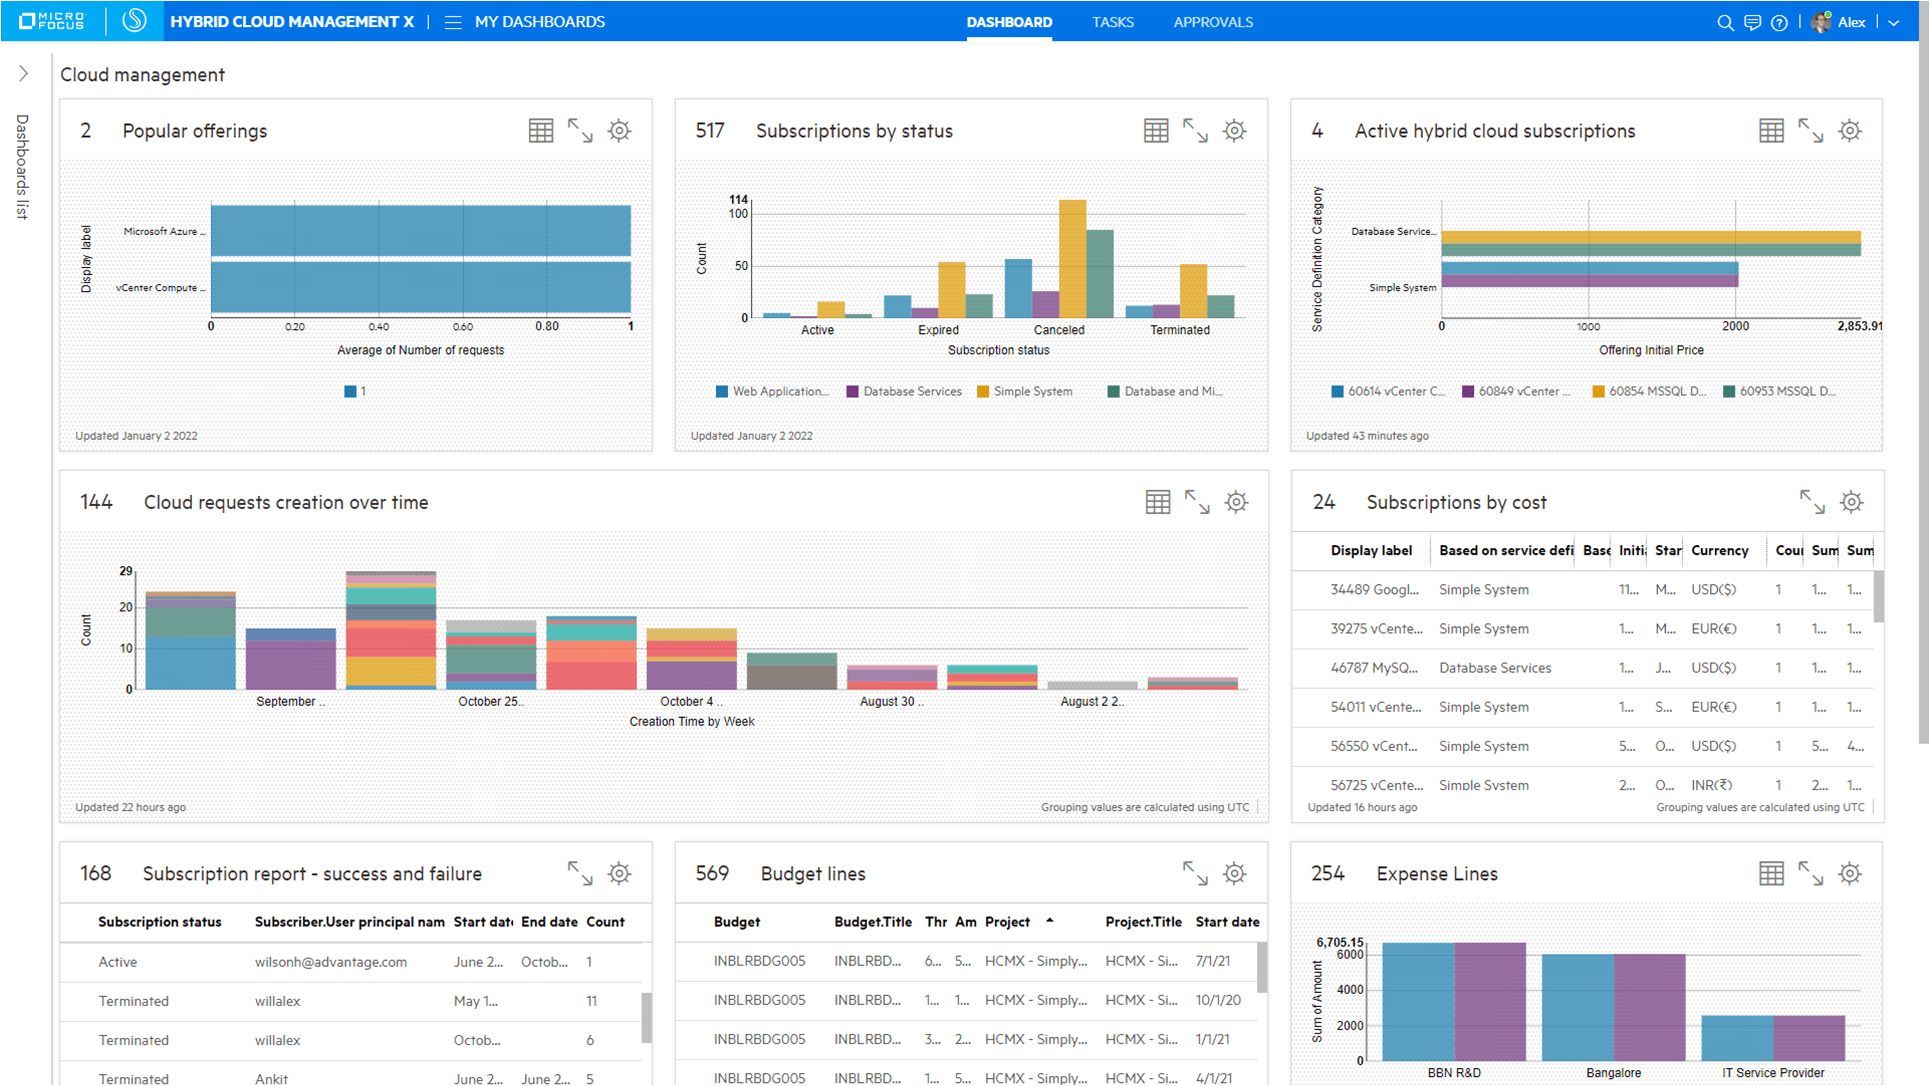
Task: Open settings for Cloud requests creation widget
Action: pyautogui.click(x=1237, y=502)
